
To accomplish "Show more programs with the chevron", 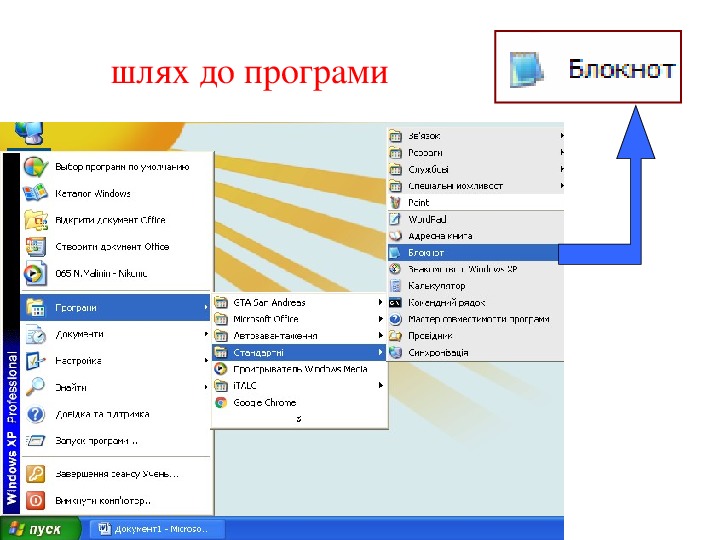I will click(298, 419).
